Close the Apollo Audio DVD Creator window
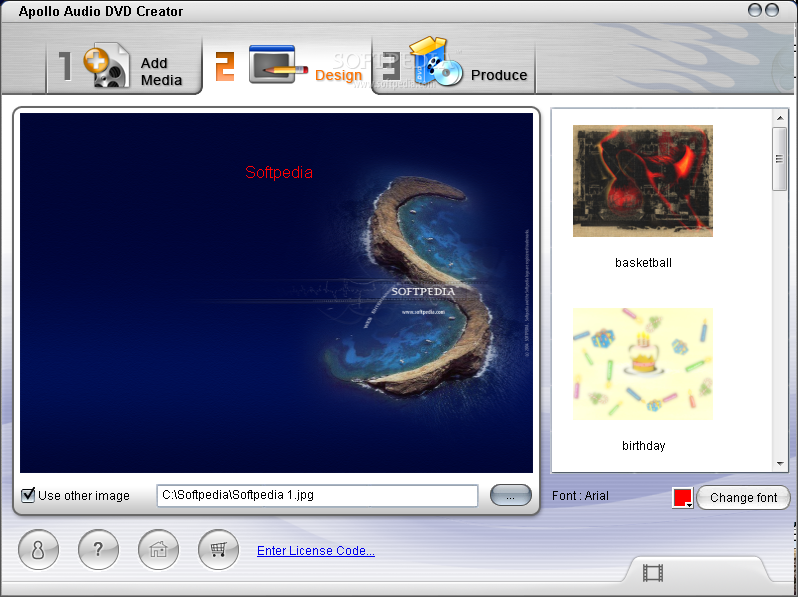798x597 pixels. (x=772, y=10)
